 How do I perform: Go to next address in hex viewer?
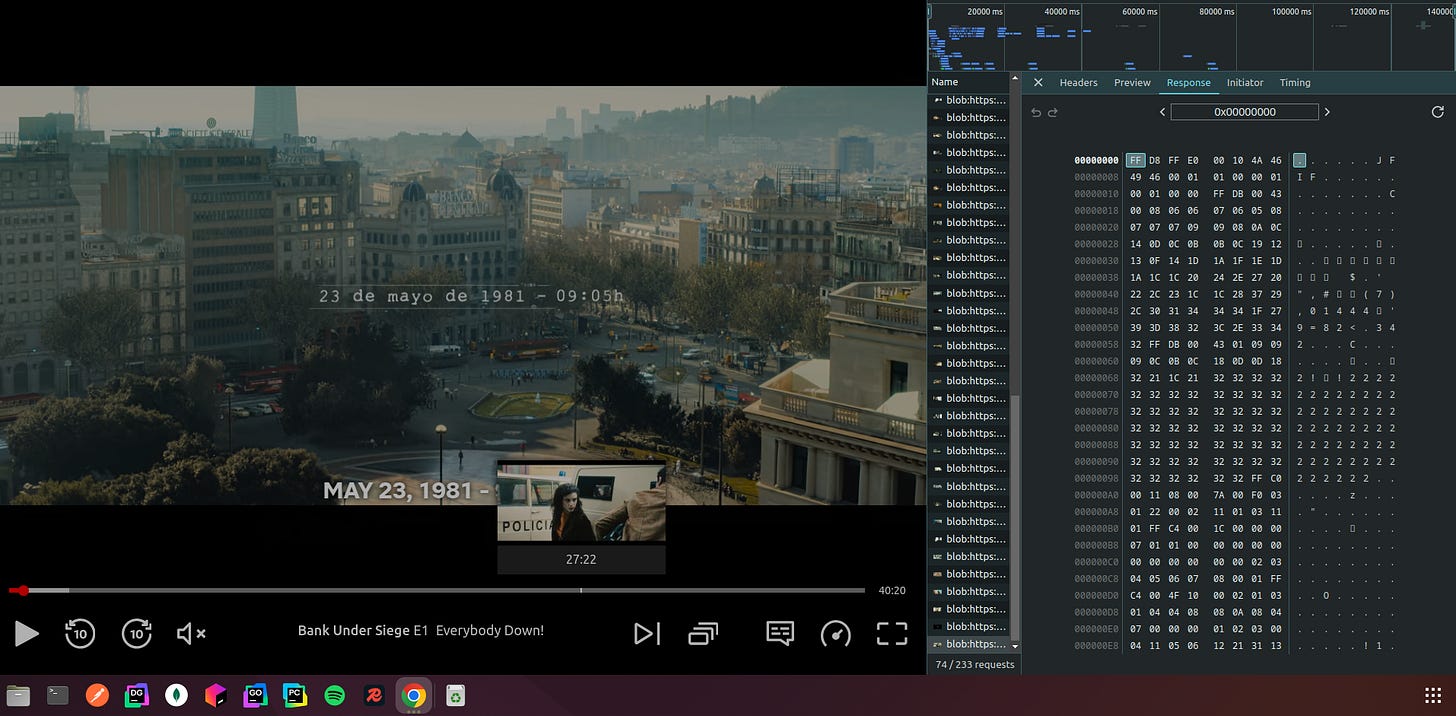pos(1327,112)
